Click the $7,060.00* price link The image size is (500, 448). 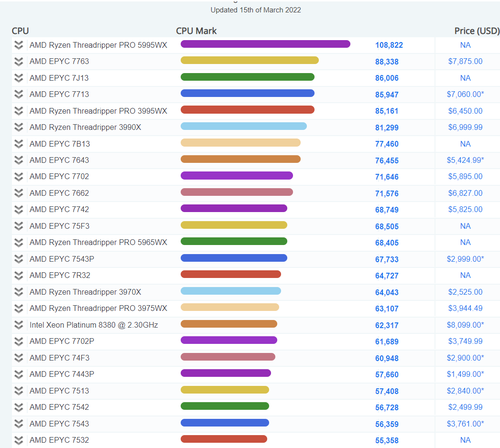[465, 94]
